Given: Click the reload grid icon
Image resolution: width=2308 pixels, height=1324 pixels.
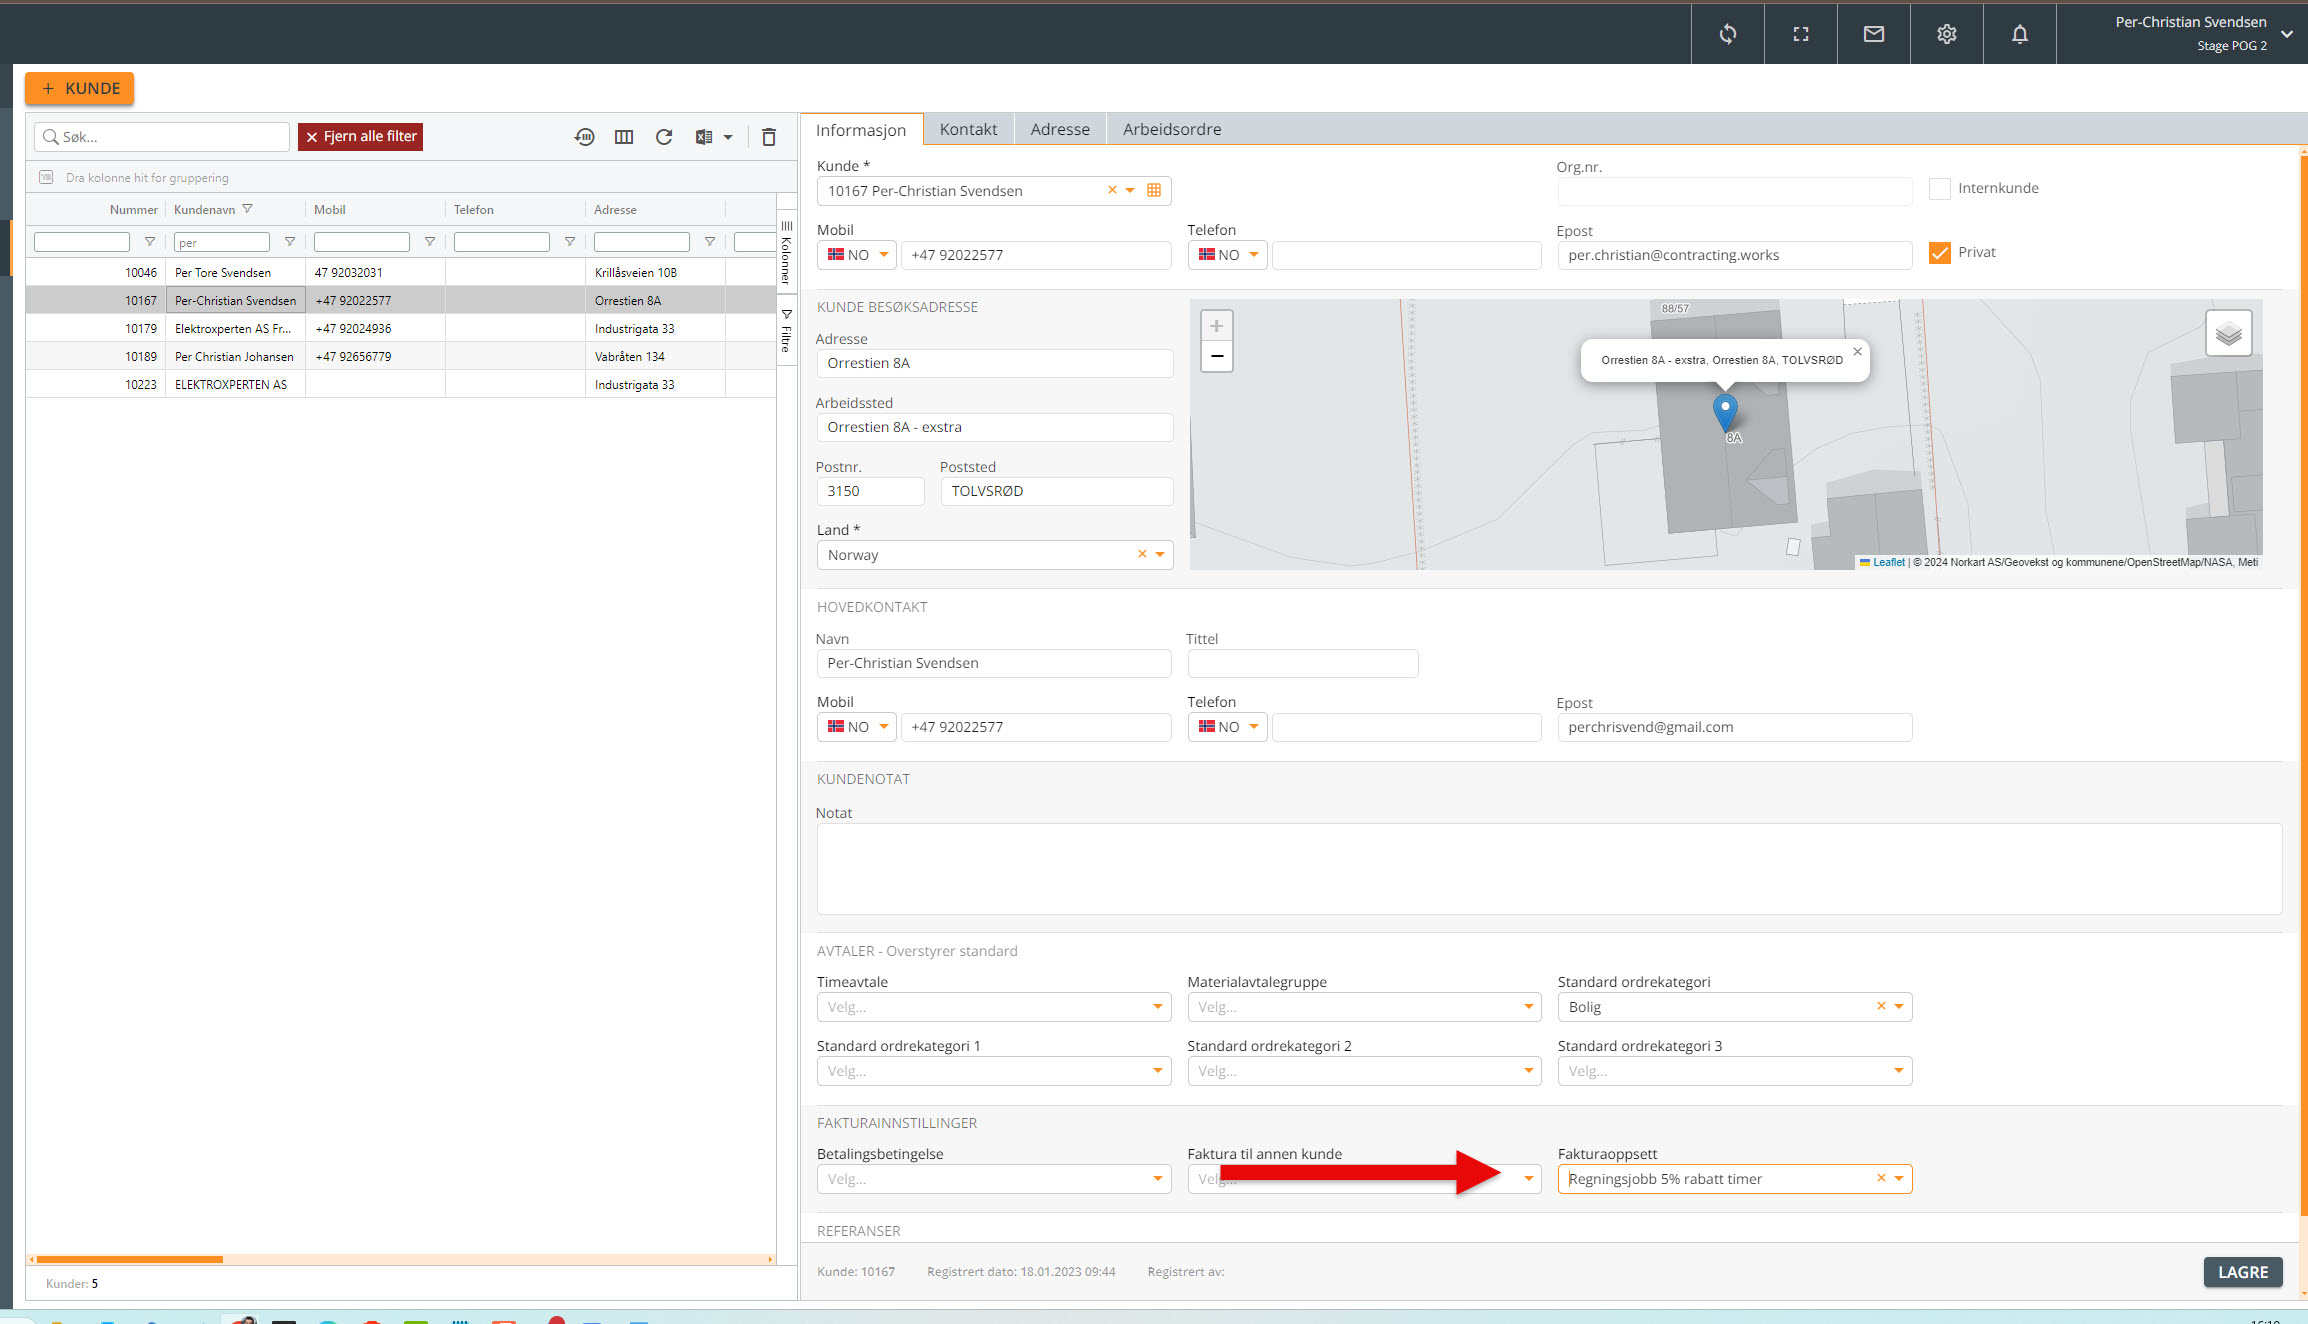Looking at the screenshot, I should tap(664, 137).
